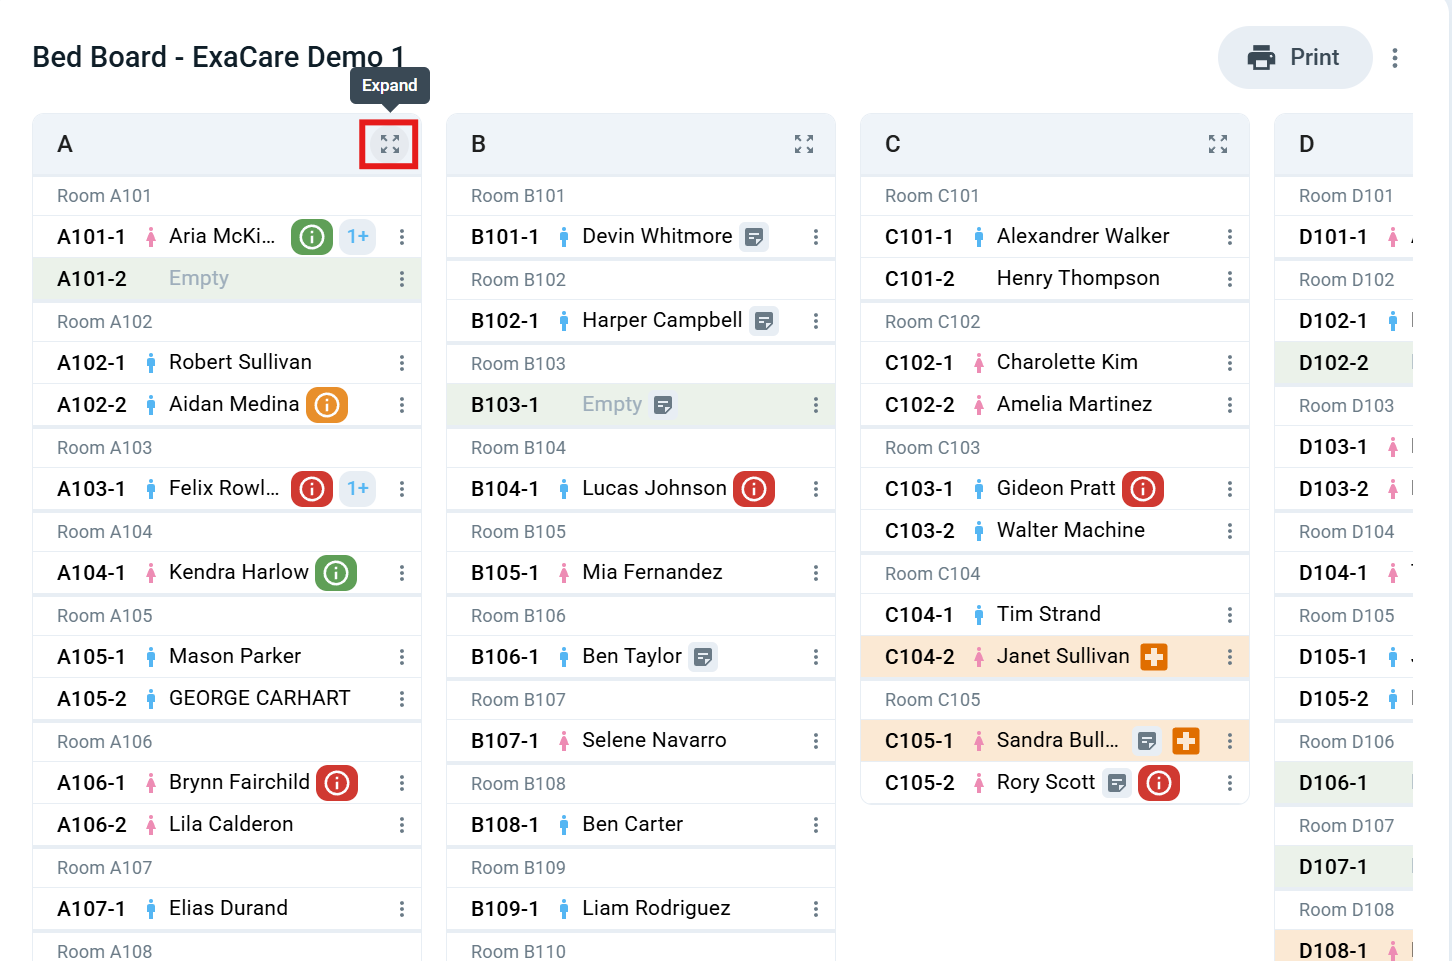Viewport: 1452px width, 961px height.
Task: Click red info icon for Lucas Johnson
Action: (x=754, y=489)
